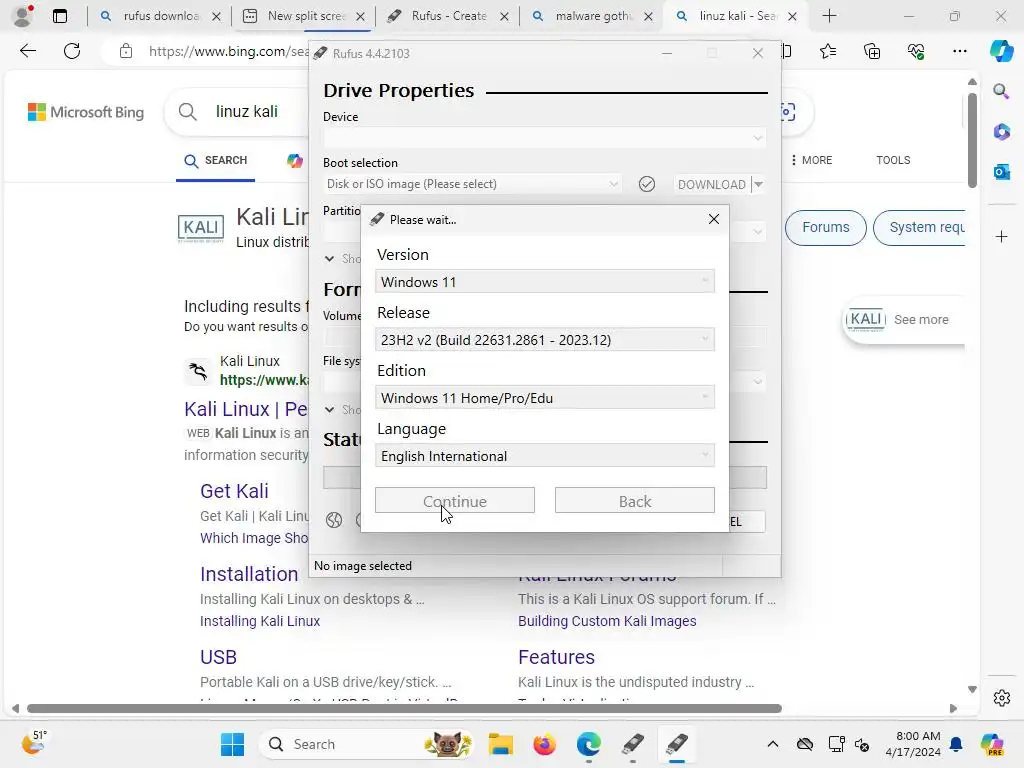
Task: Open Edge Collections icon
Action: tap(872, 51)
